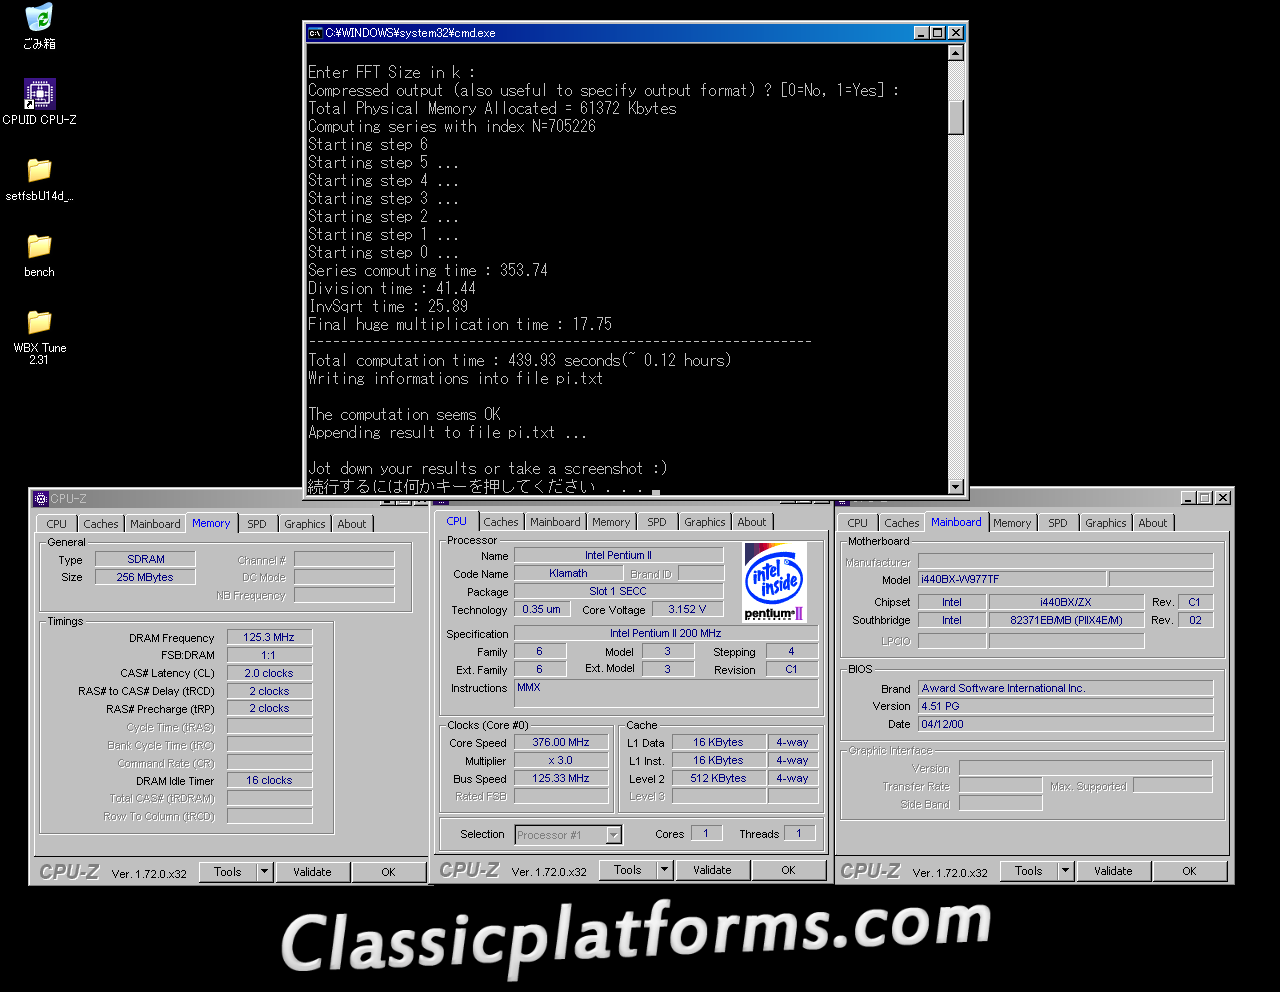The image size is (1280, 992).
Task: Select Memory tab in right CPU-Z window
Action: click(1012, 523)
